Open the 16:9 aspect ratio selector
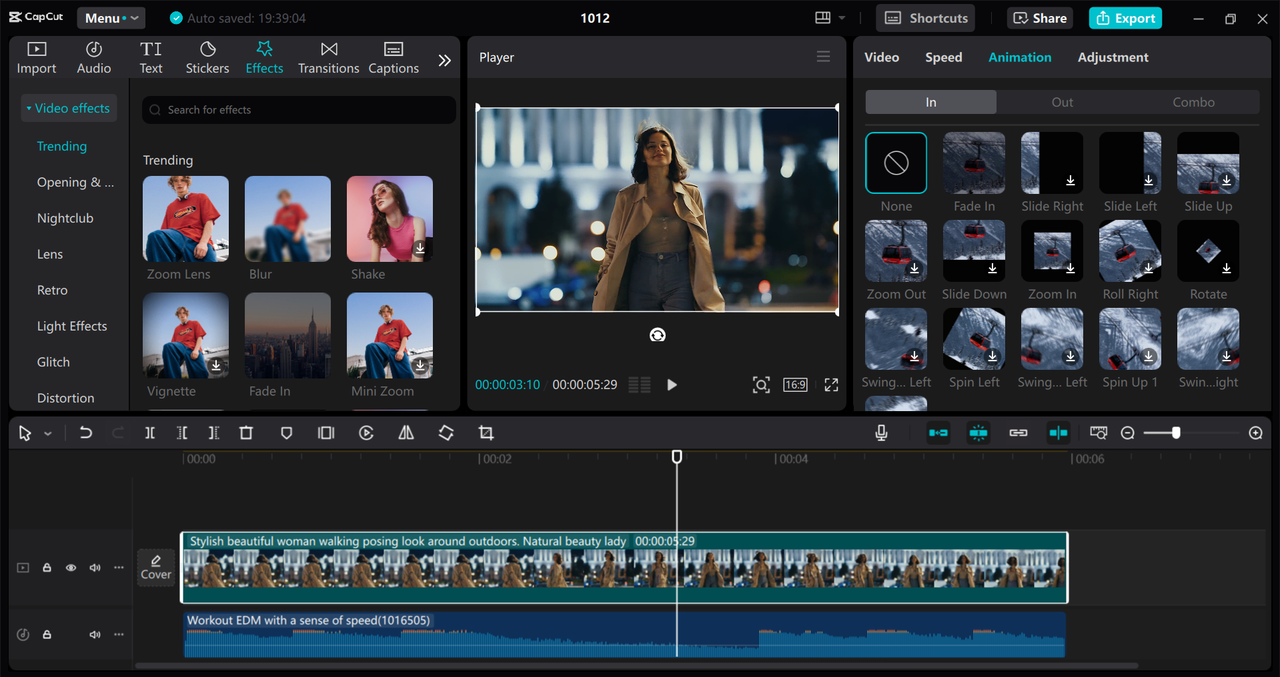 (x=795, y=385)
